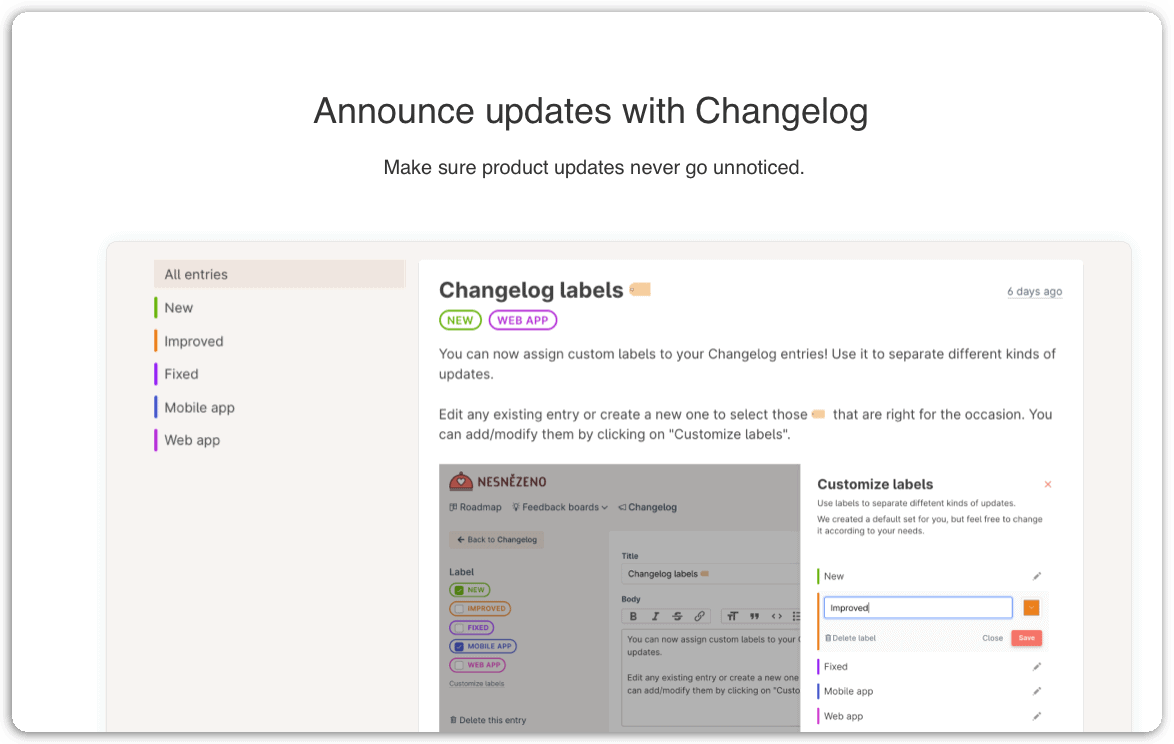Click the blockquote icon in body toolbar
This screenshot has width=1174, height=744.
[755, 617]
